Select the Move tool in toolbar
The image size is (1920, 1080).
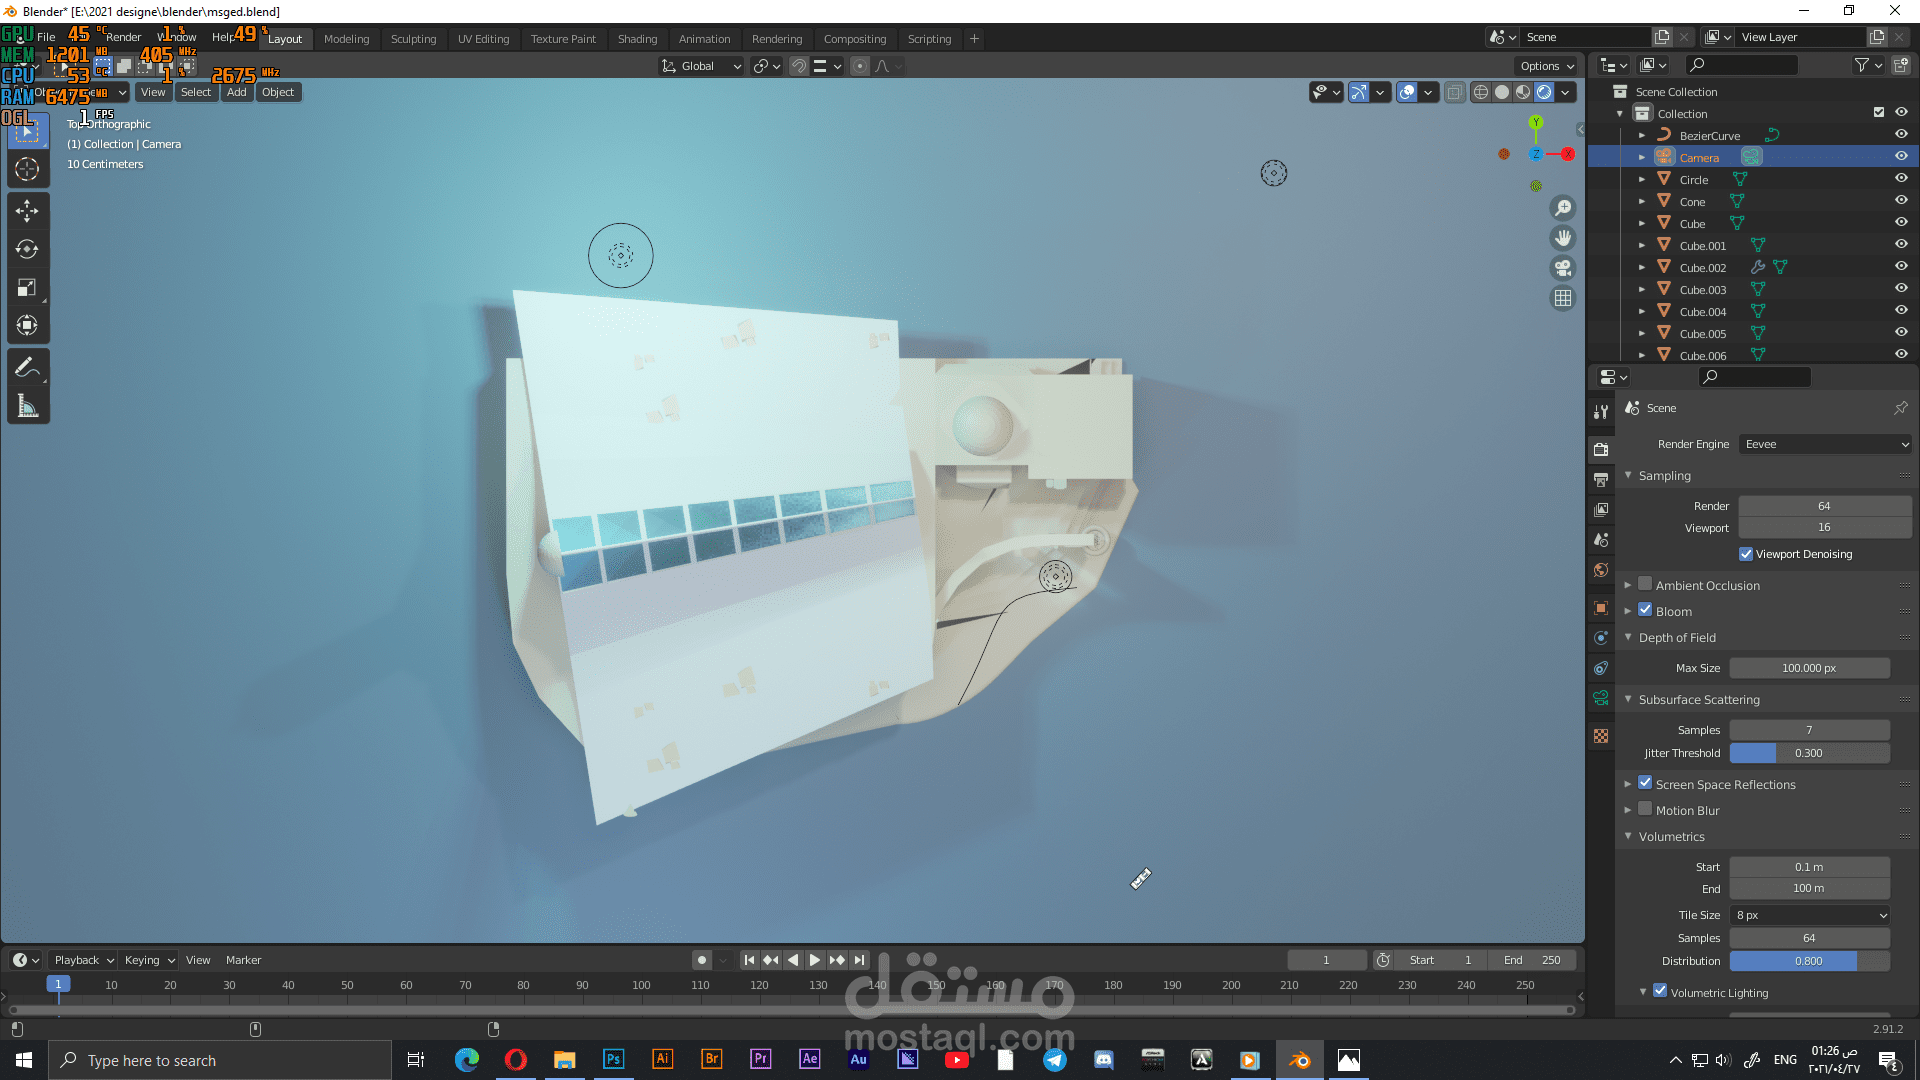click(27, 210)
